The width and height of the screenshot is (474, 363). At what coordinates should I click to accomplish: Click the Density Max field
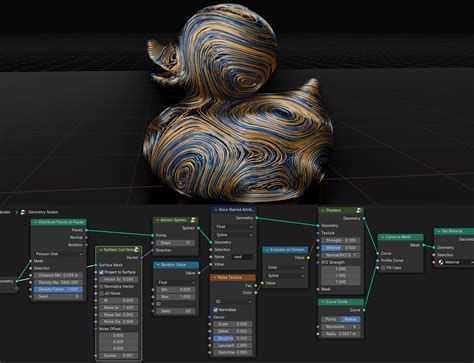point(59,282)
